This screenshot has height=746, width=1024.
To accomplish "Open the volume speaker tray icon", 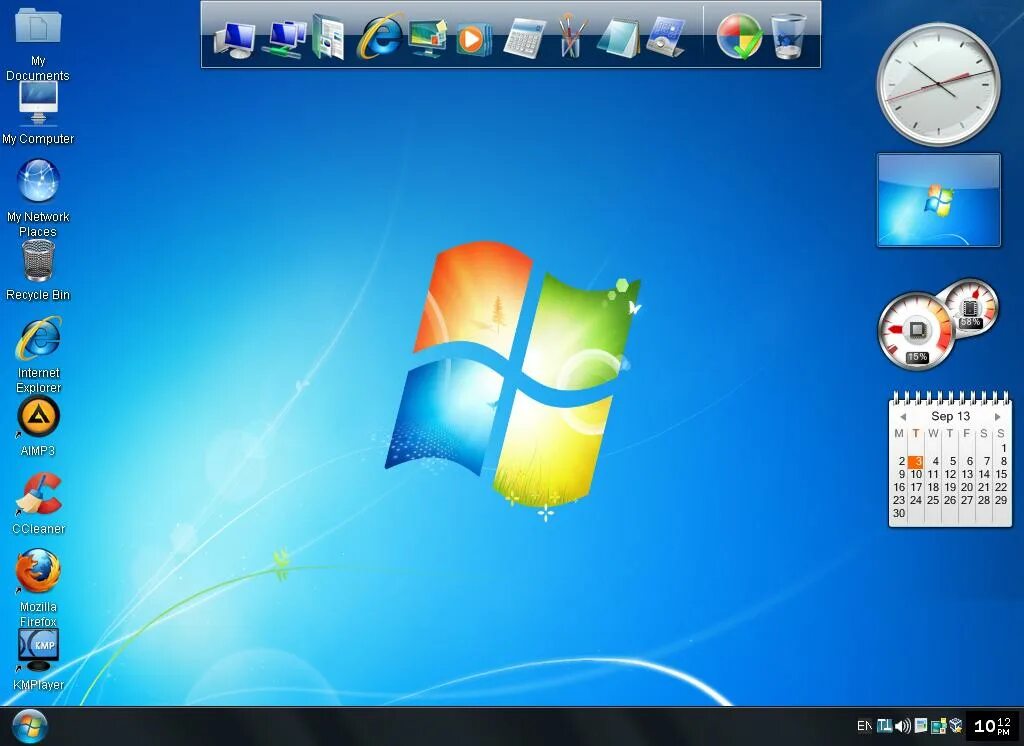I will 903,726.
